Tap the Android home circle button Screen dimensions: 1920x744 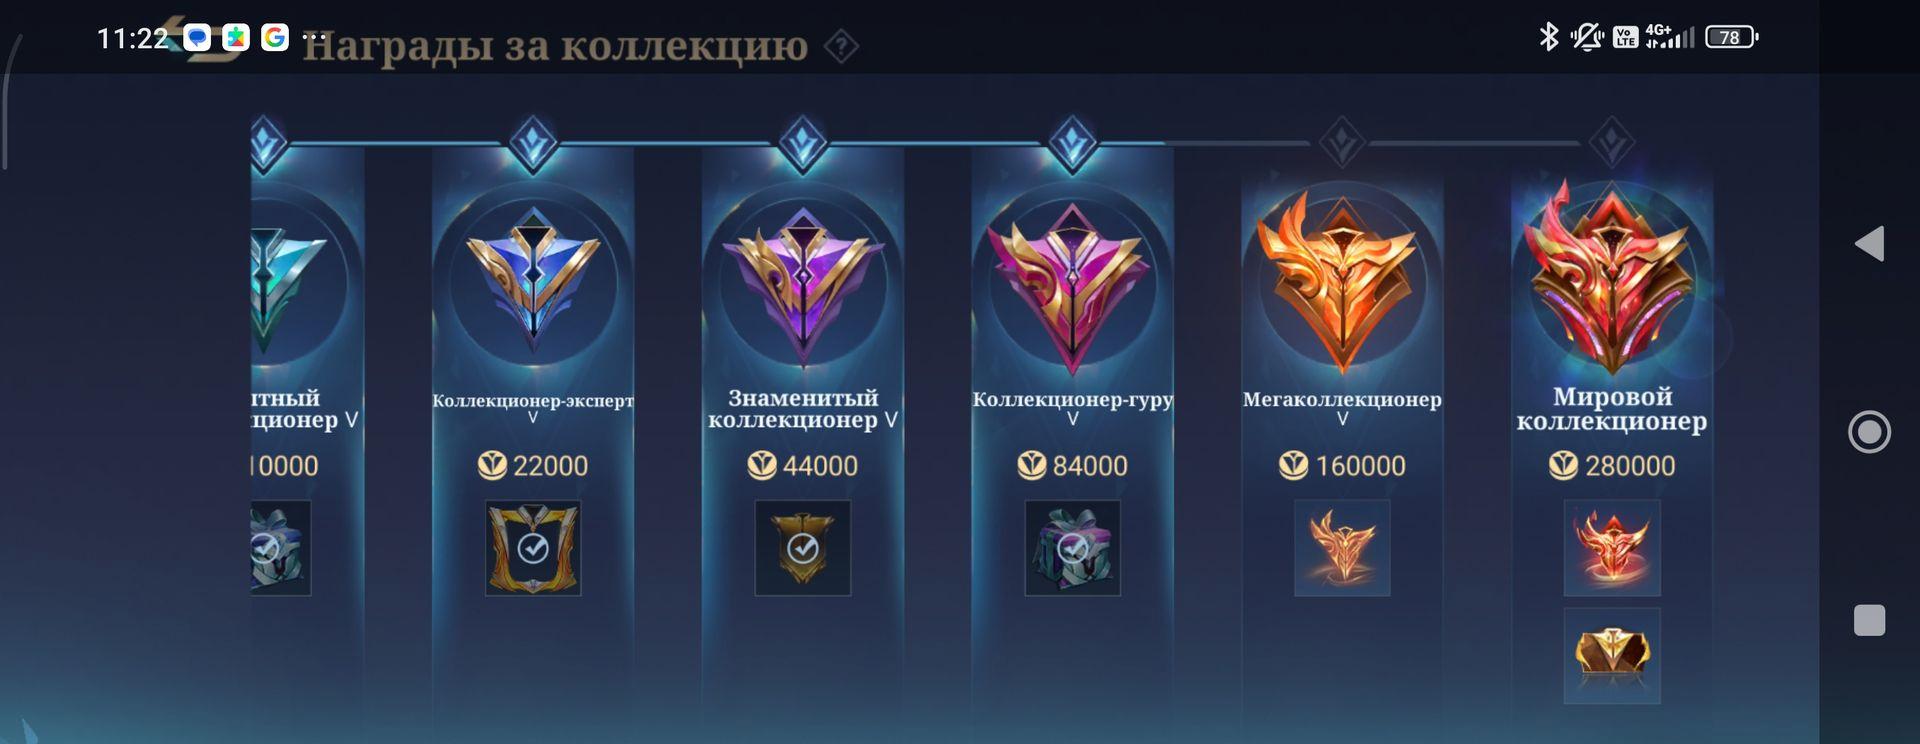[x=1869, y=432]
